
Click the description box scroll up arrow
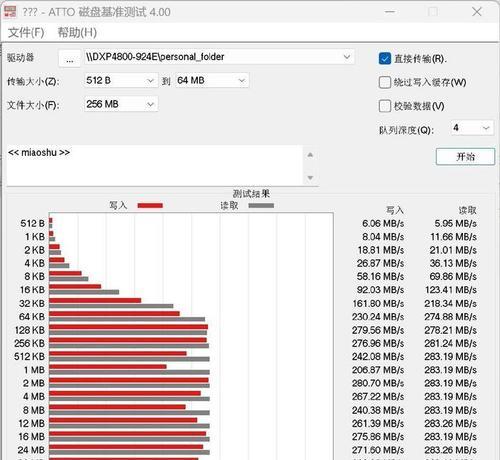(310, 155)
